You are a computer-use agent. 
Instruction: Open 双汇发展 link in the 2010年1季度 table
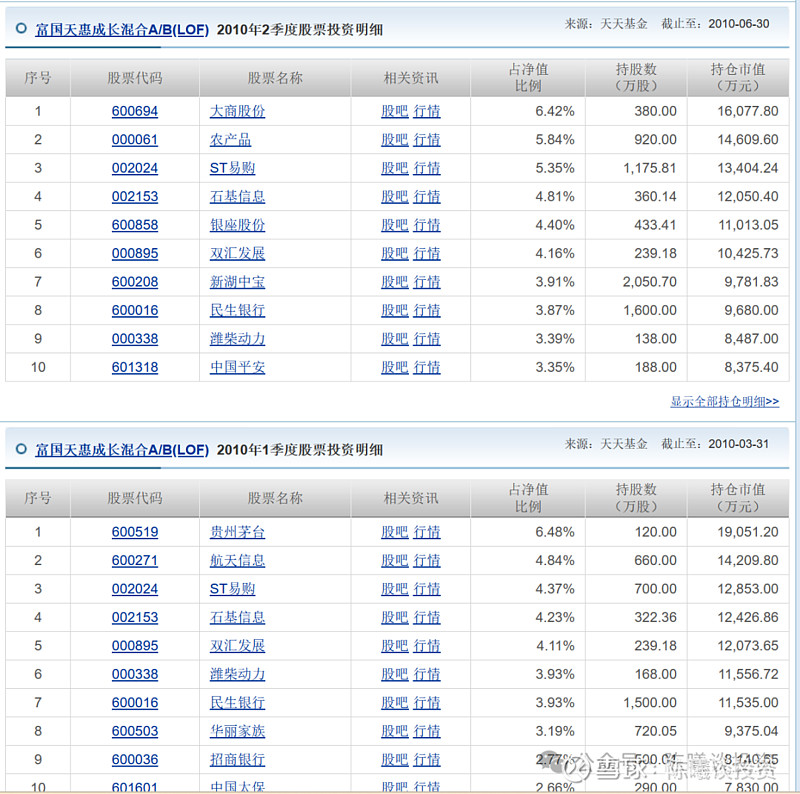[x=237, y=646]
